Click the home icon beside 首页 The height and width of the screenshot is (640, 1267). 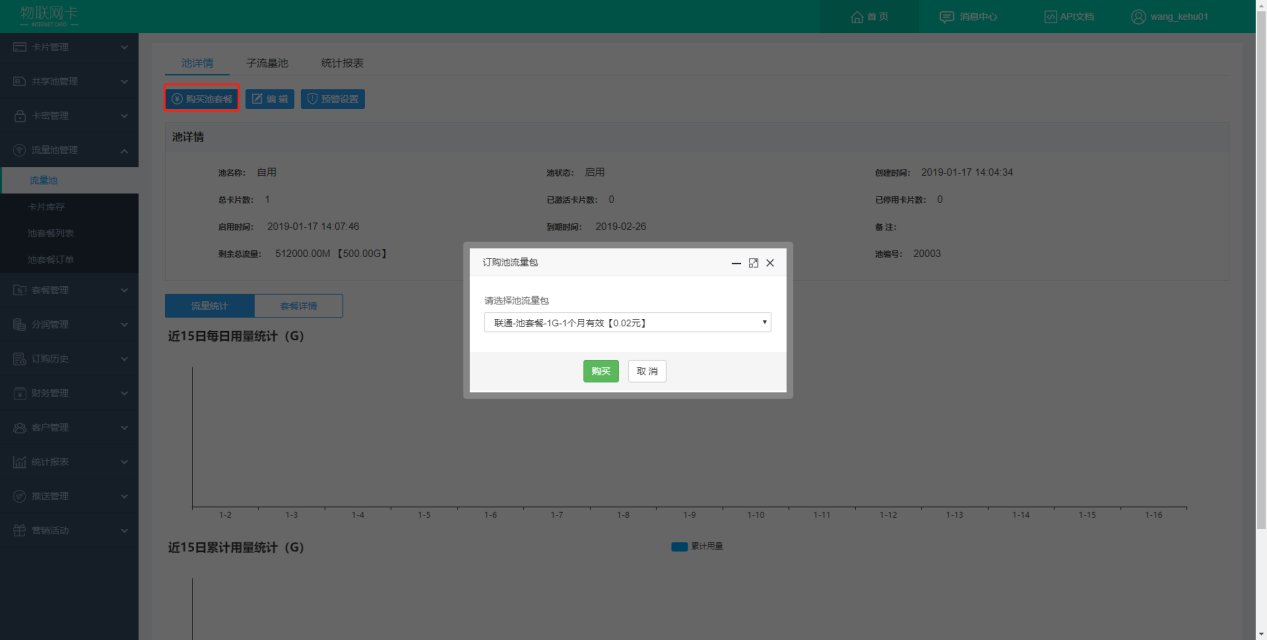(x=856, y=17)
